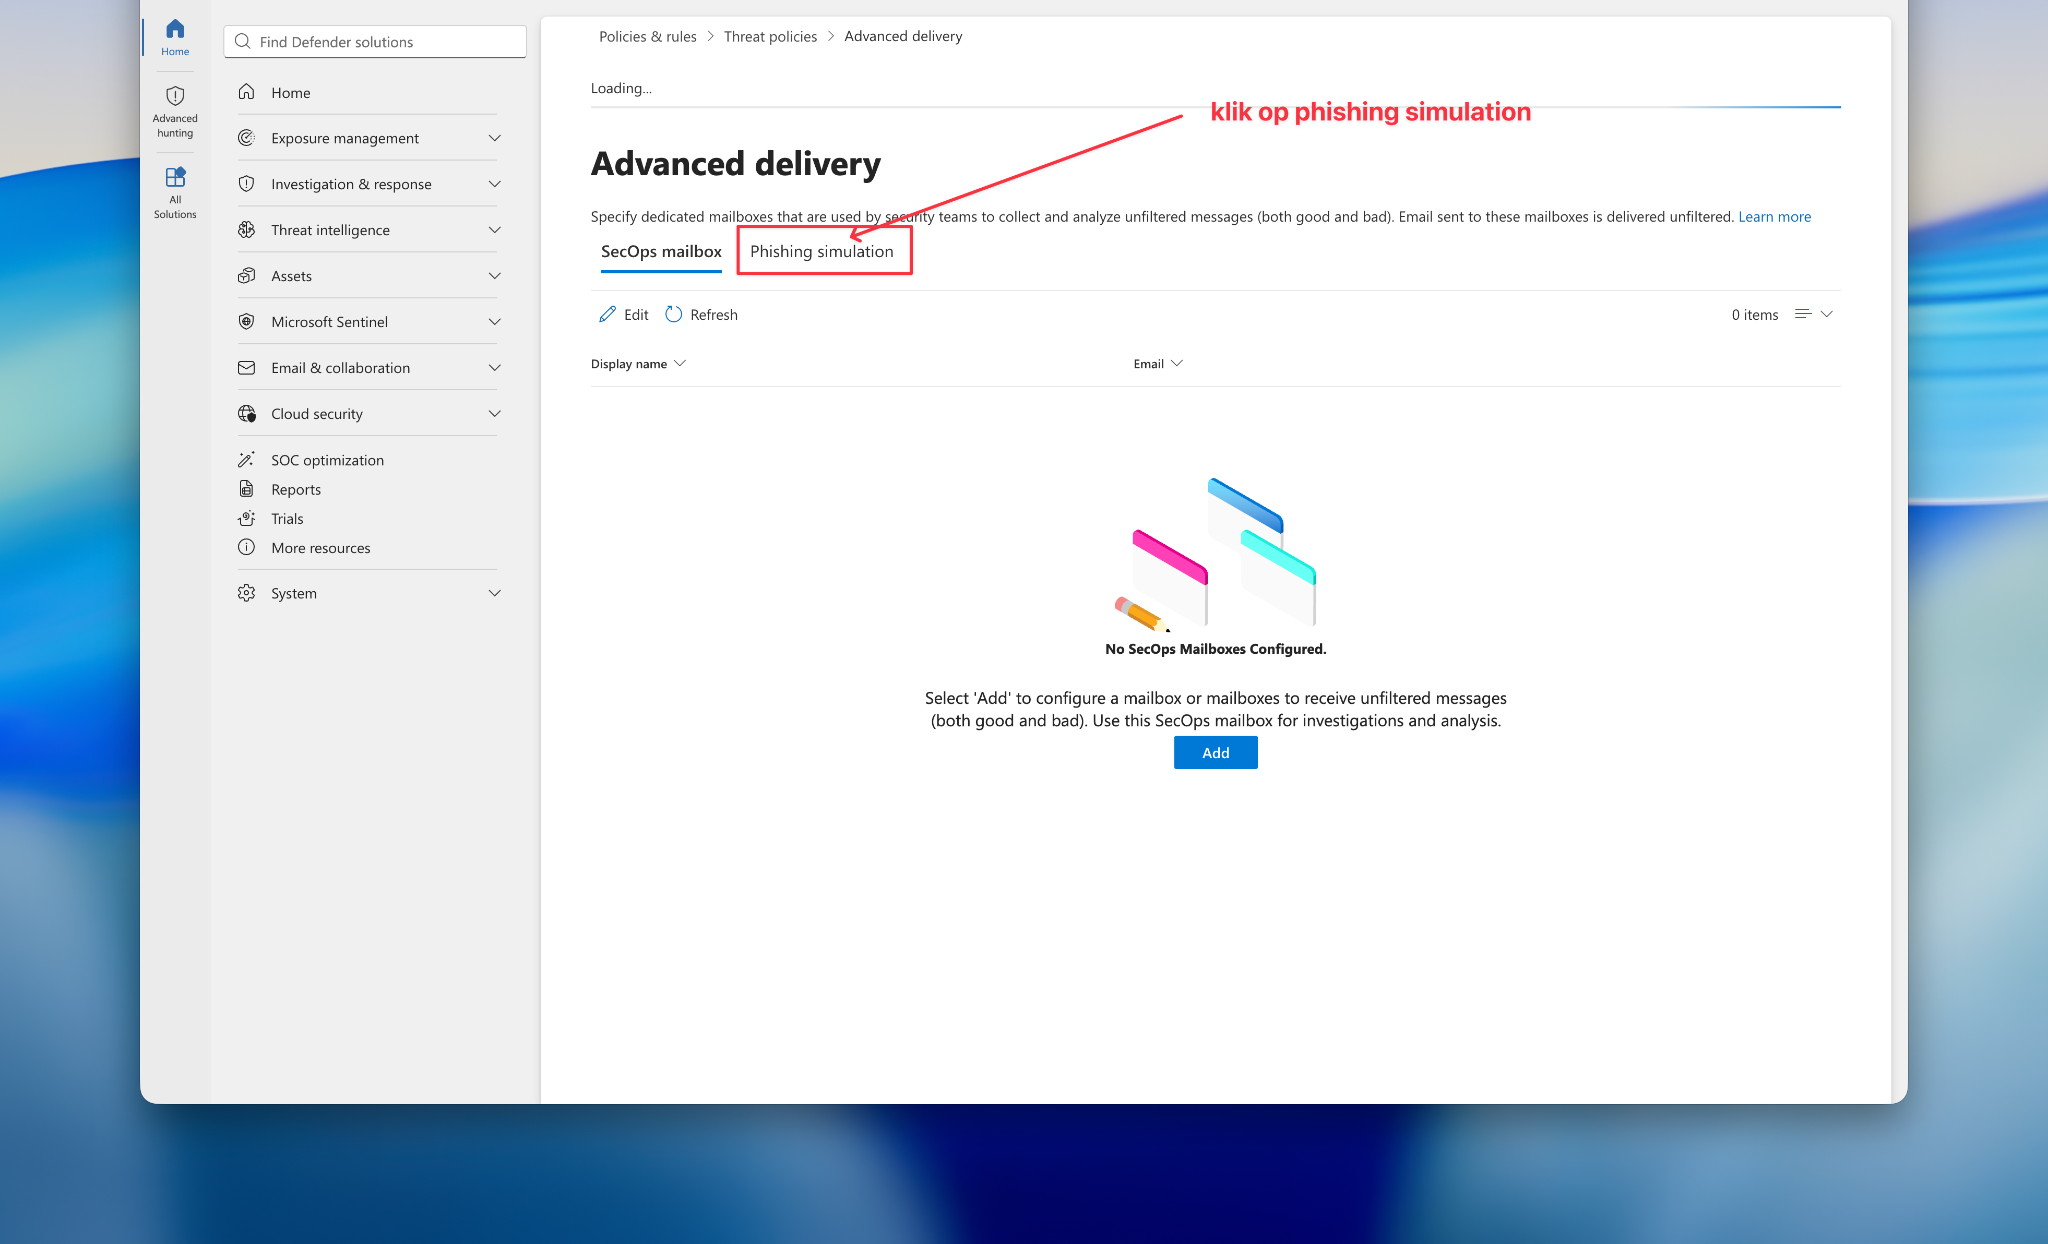Viewport: 2048px width, 1244px height.
Task: Open Email column sort menu
Action: click(1177, 364)
